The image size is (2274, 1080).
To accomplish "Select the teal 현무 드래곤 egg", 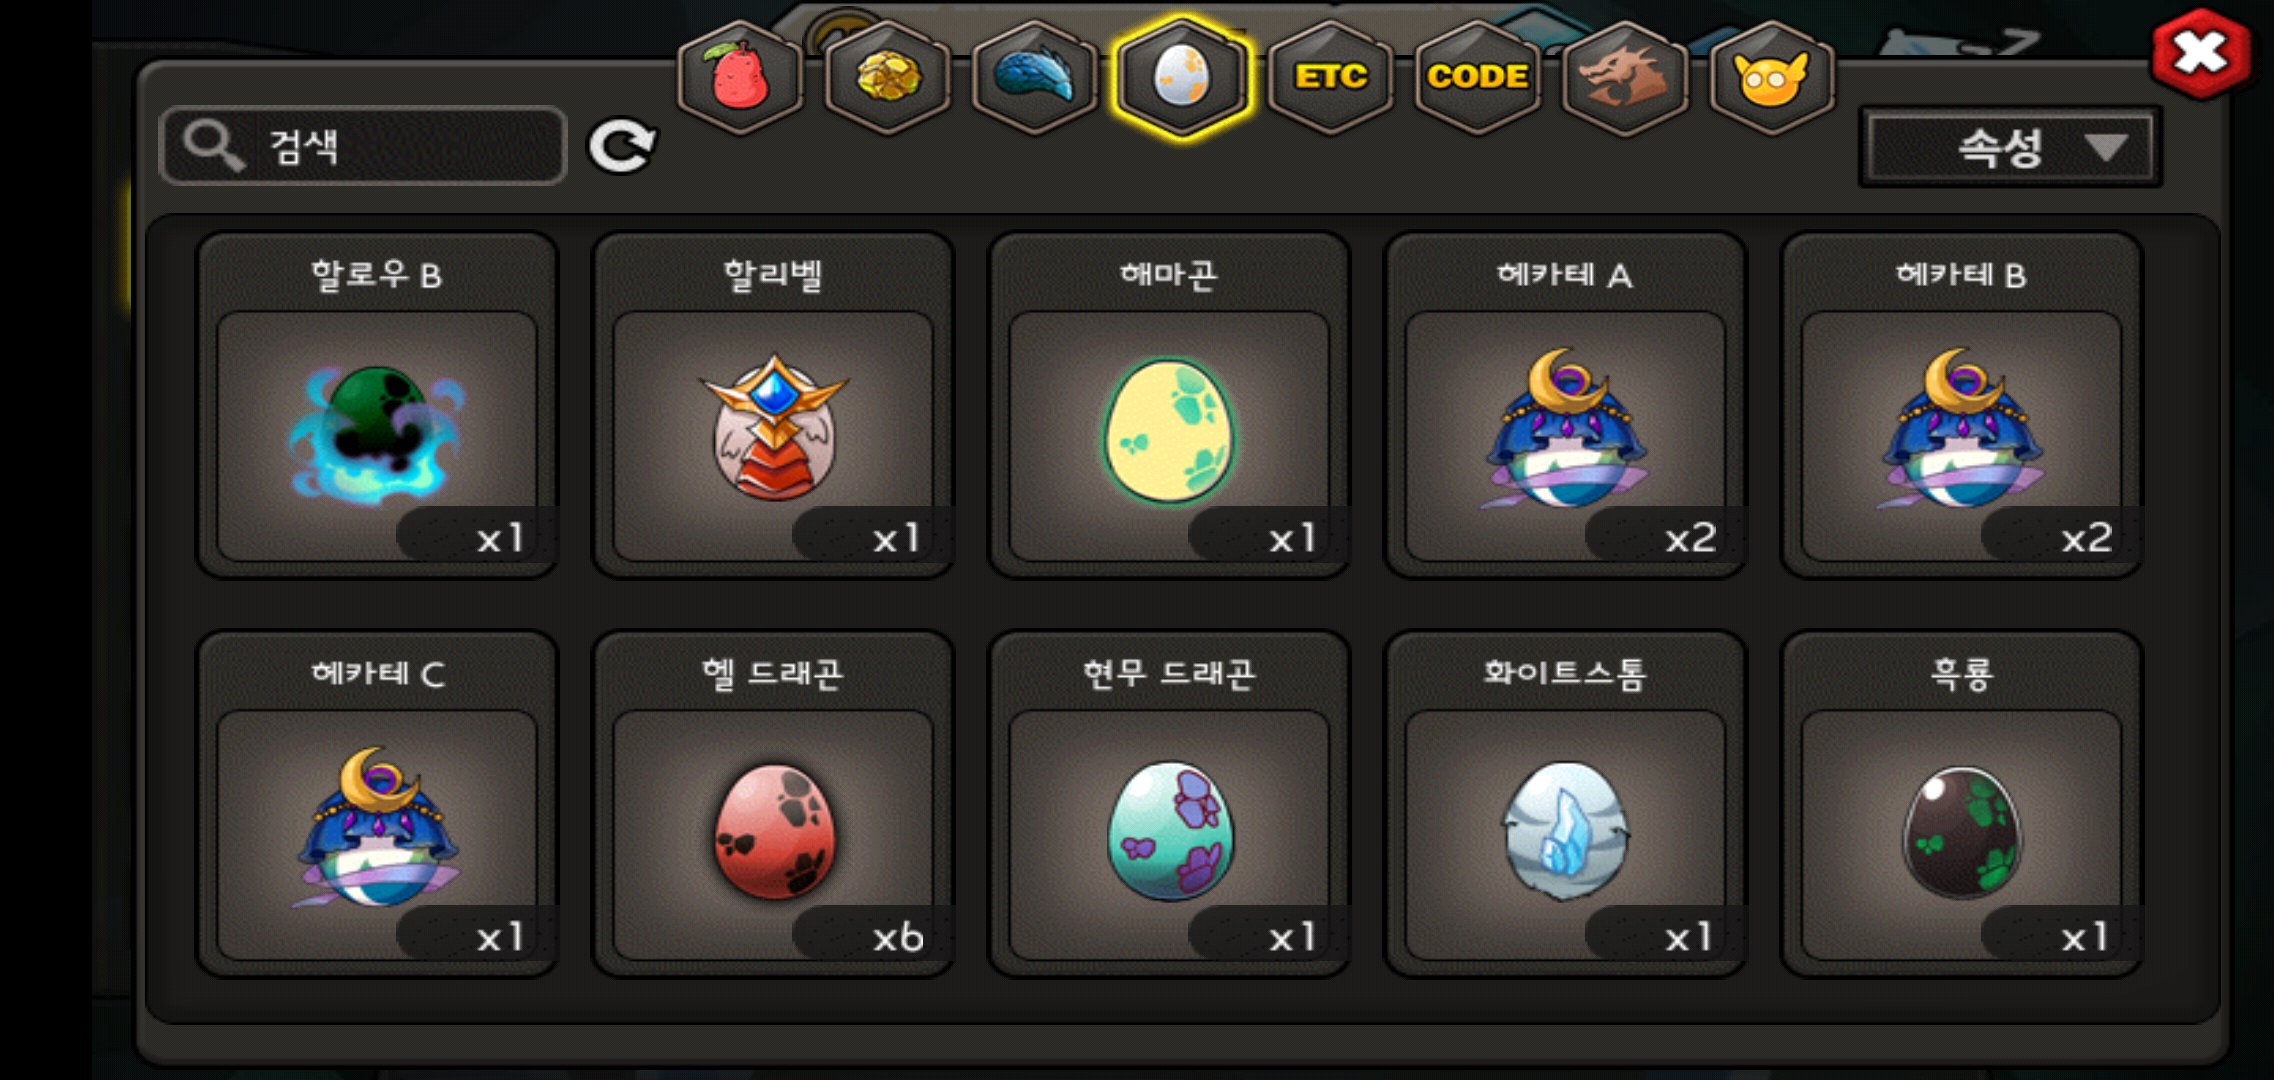I will tap(1169, 803).
